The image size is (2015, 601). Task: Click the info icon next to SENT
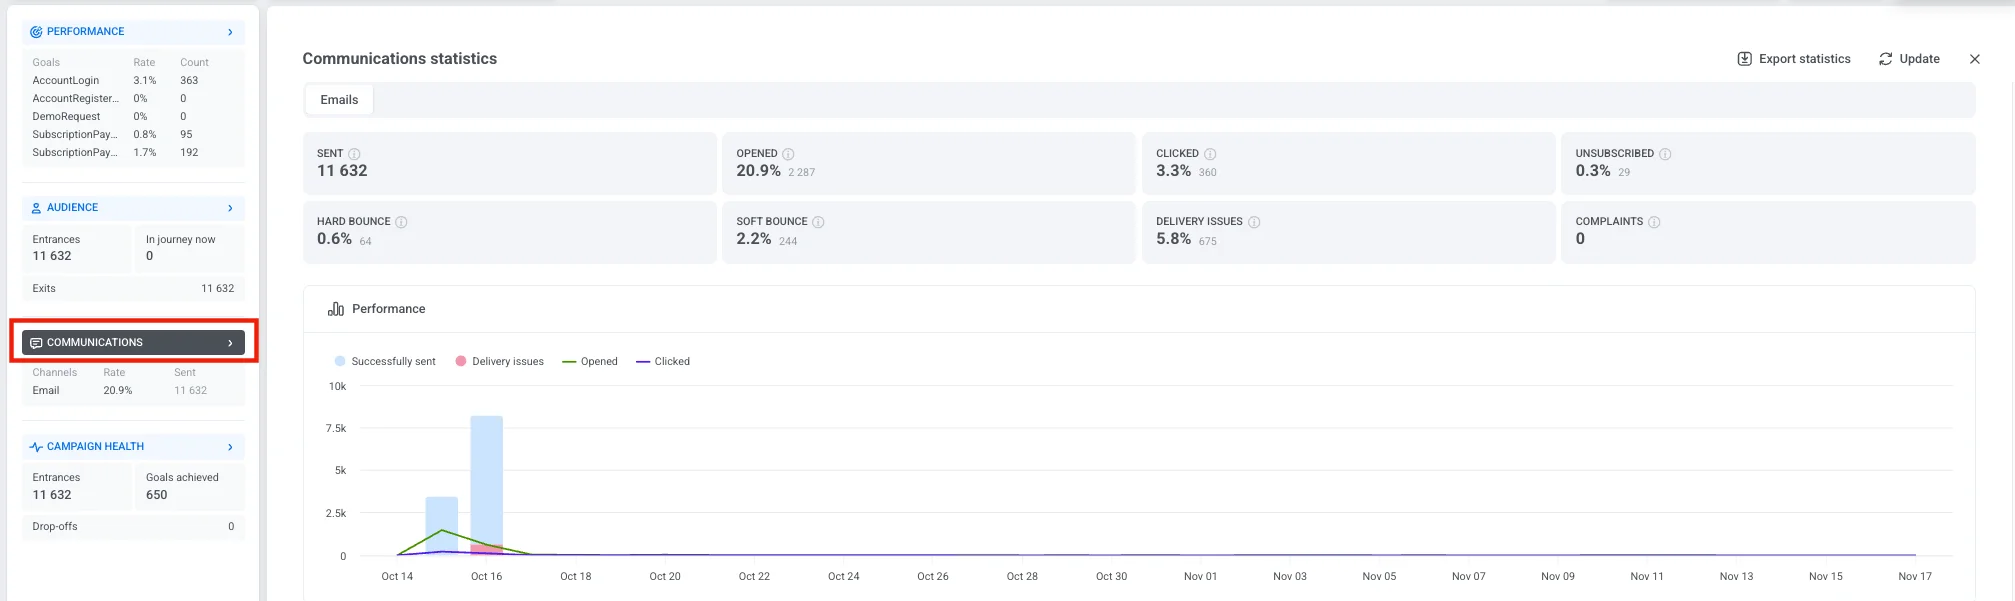354,154
